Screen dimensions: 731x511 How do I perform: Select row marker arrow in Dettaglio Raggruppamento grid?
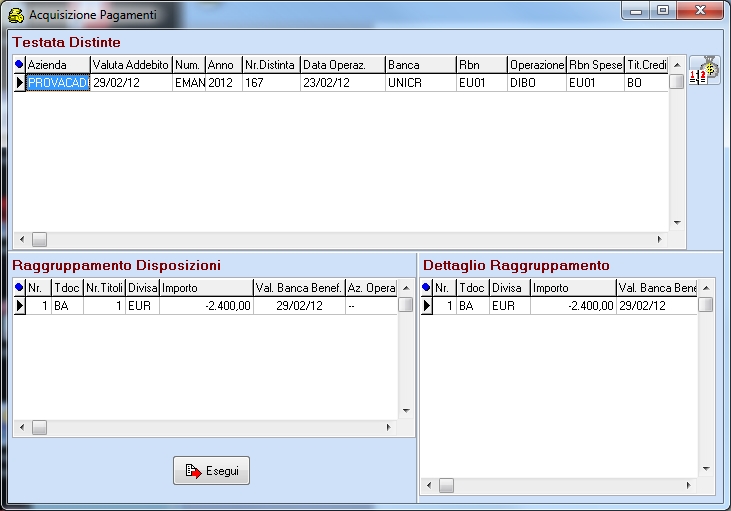click(x=427, y=305)
